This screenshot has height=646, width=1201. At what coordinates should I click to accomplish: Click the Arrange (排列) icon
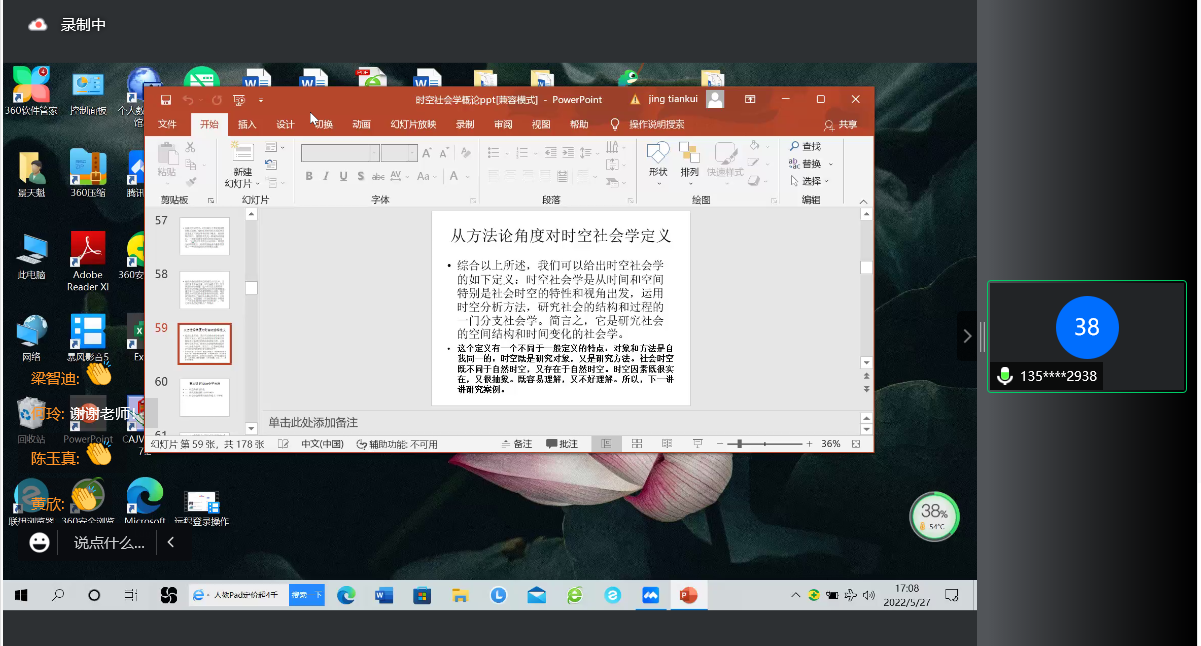[689, 152]
